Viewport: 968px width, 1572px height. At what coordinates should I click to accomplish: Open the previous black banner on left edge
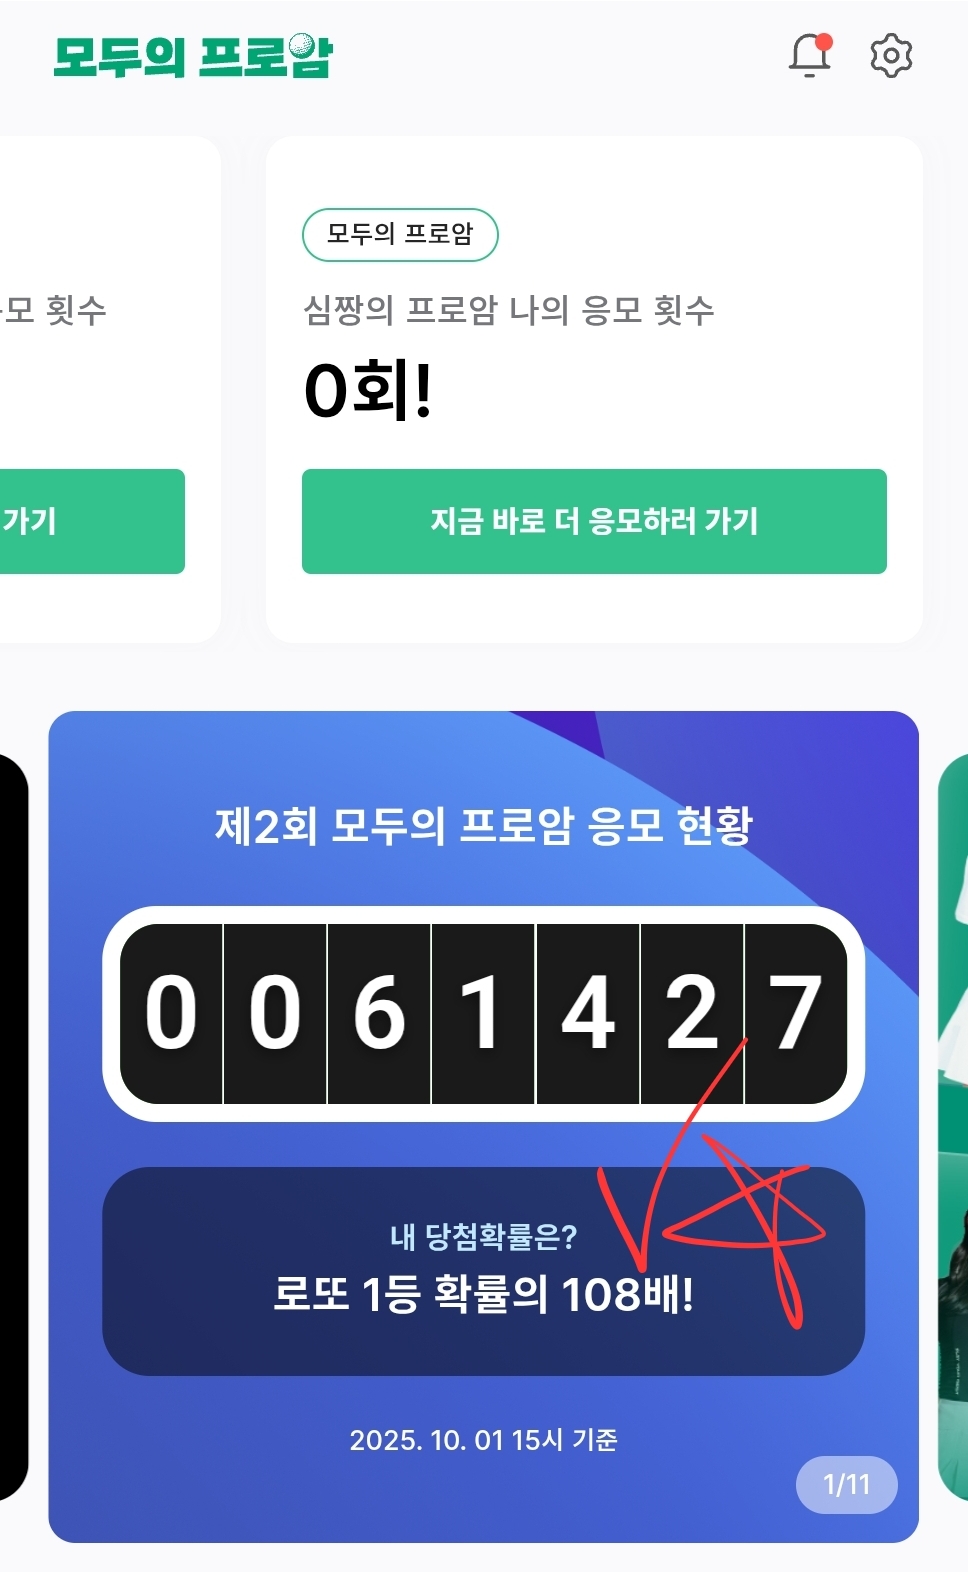tap(14, 1127)
